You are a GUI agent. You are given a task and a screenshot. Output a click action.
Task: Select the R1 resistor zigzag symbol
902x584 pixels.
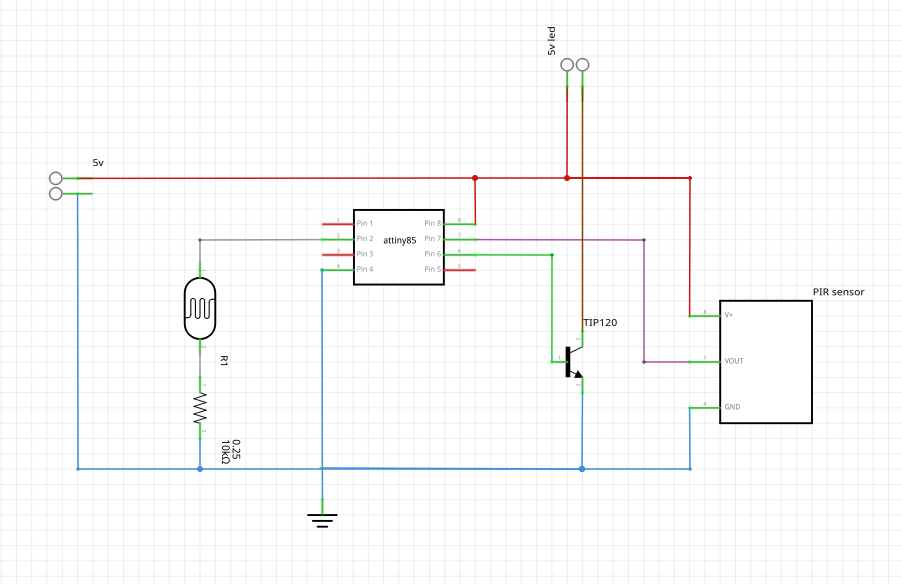click(x=200, y=408)
